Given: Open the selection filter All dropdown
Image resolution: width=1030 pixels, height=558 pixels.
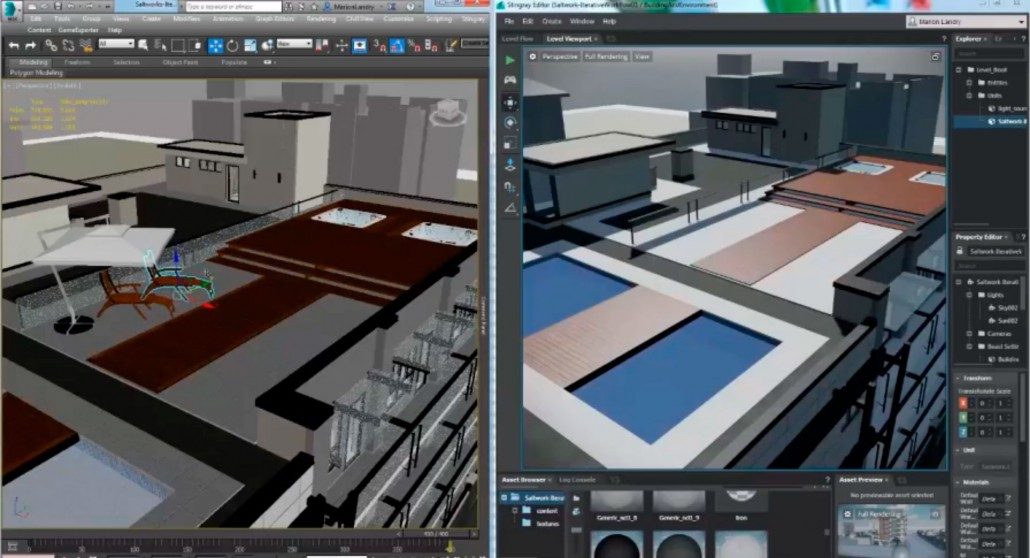Looking at the screenshot, I should [x=115, y=44].
